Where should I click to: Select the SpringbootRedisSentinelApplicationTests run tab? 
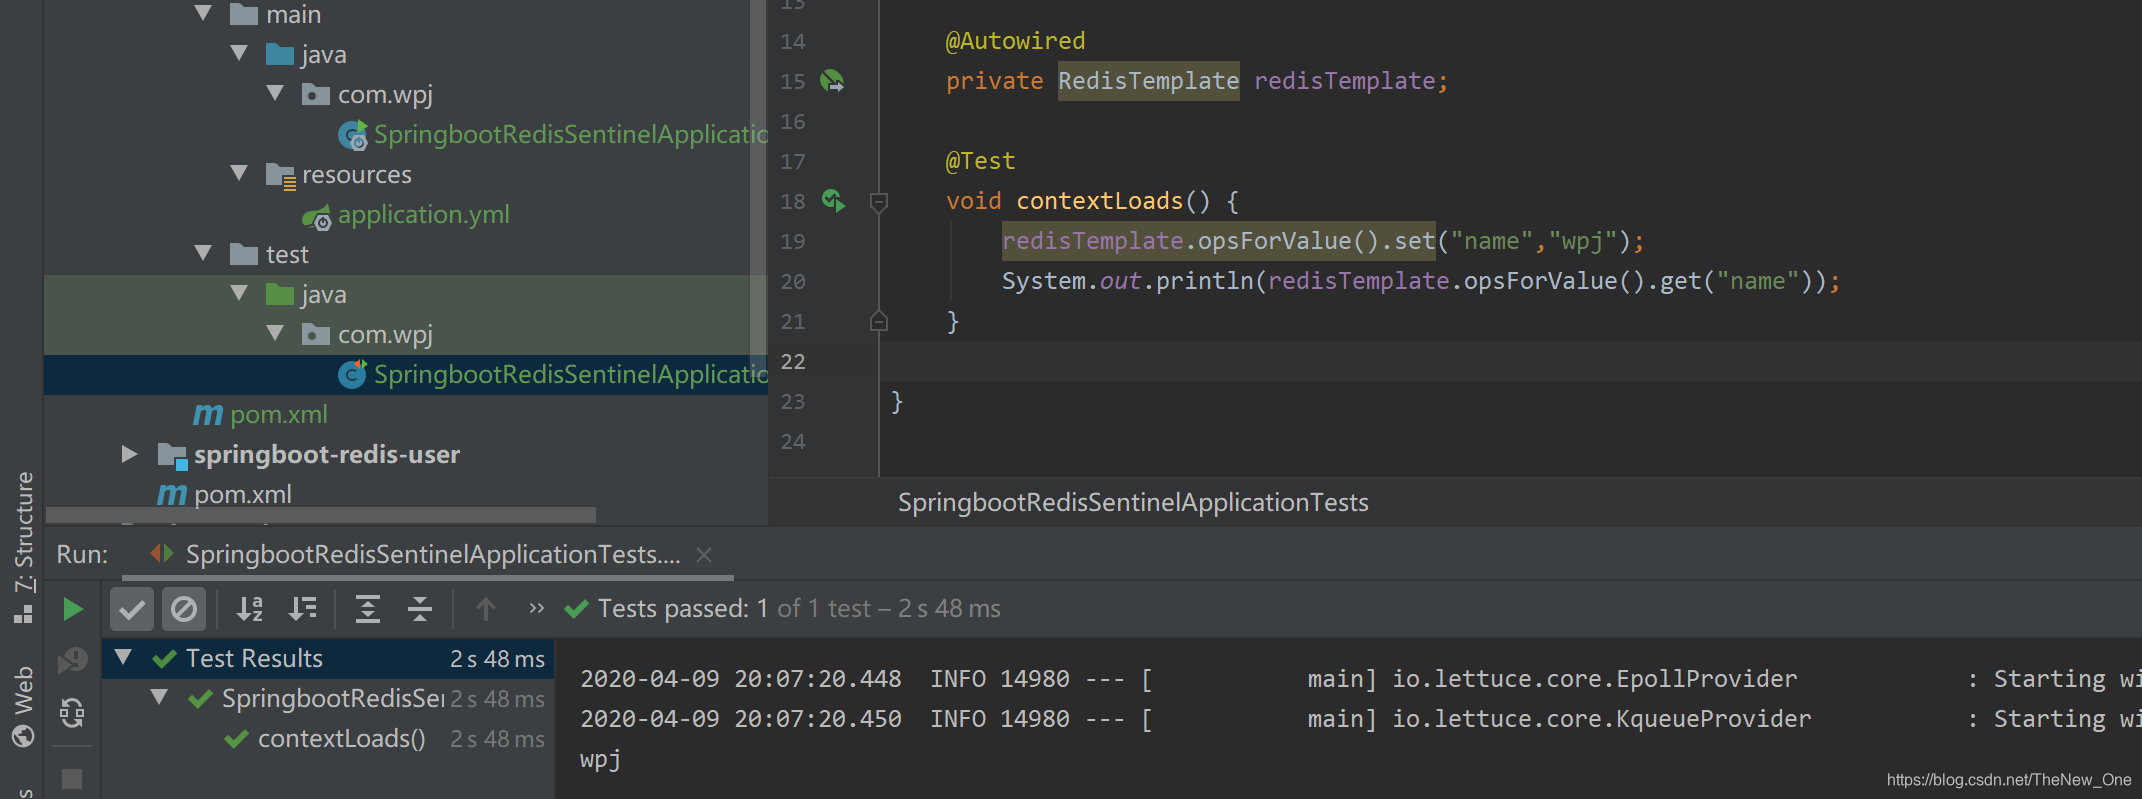(x=427, y=555)
